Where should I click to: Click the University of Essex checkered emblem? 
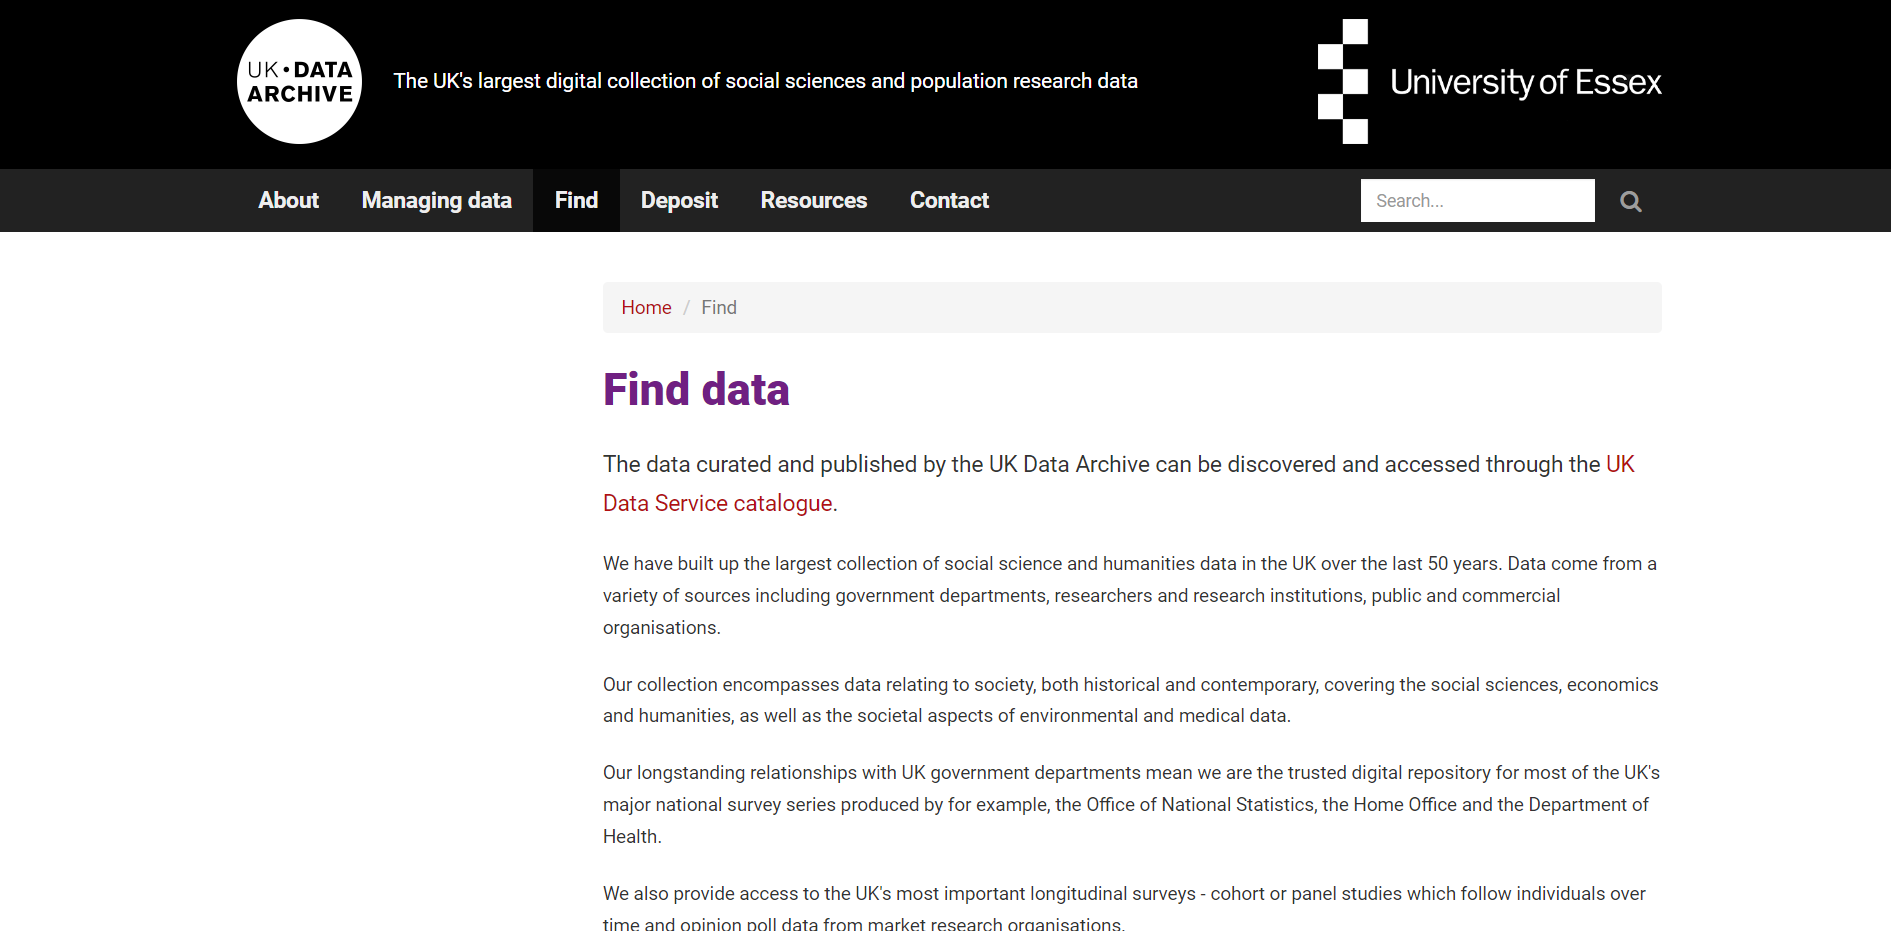[1342, 82]
